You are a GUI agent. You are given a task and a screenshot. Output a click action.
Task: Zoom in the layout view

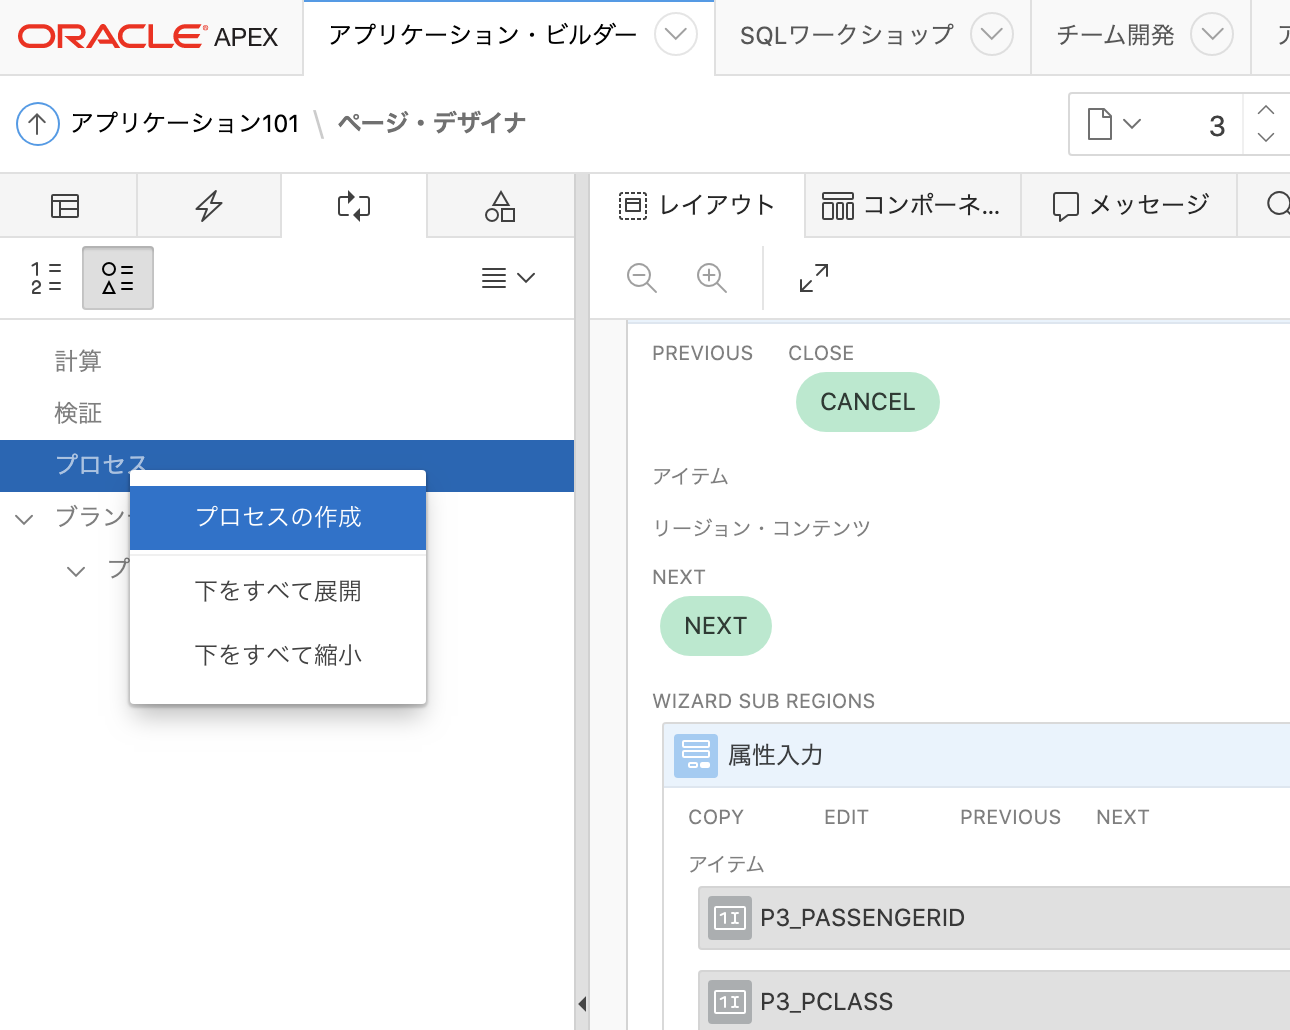(x=712, y=278)
